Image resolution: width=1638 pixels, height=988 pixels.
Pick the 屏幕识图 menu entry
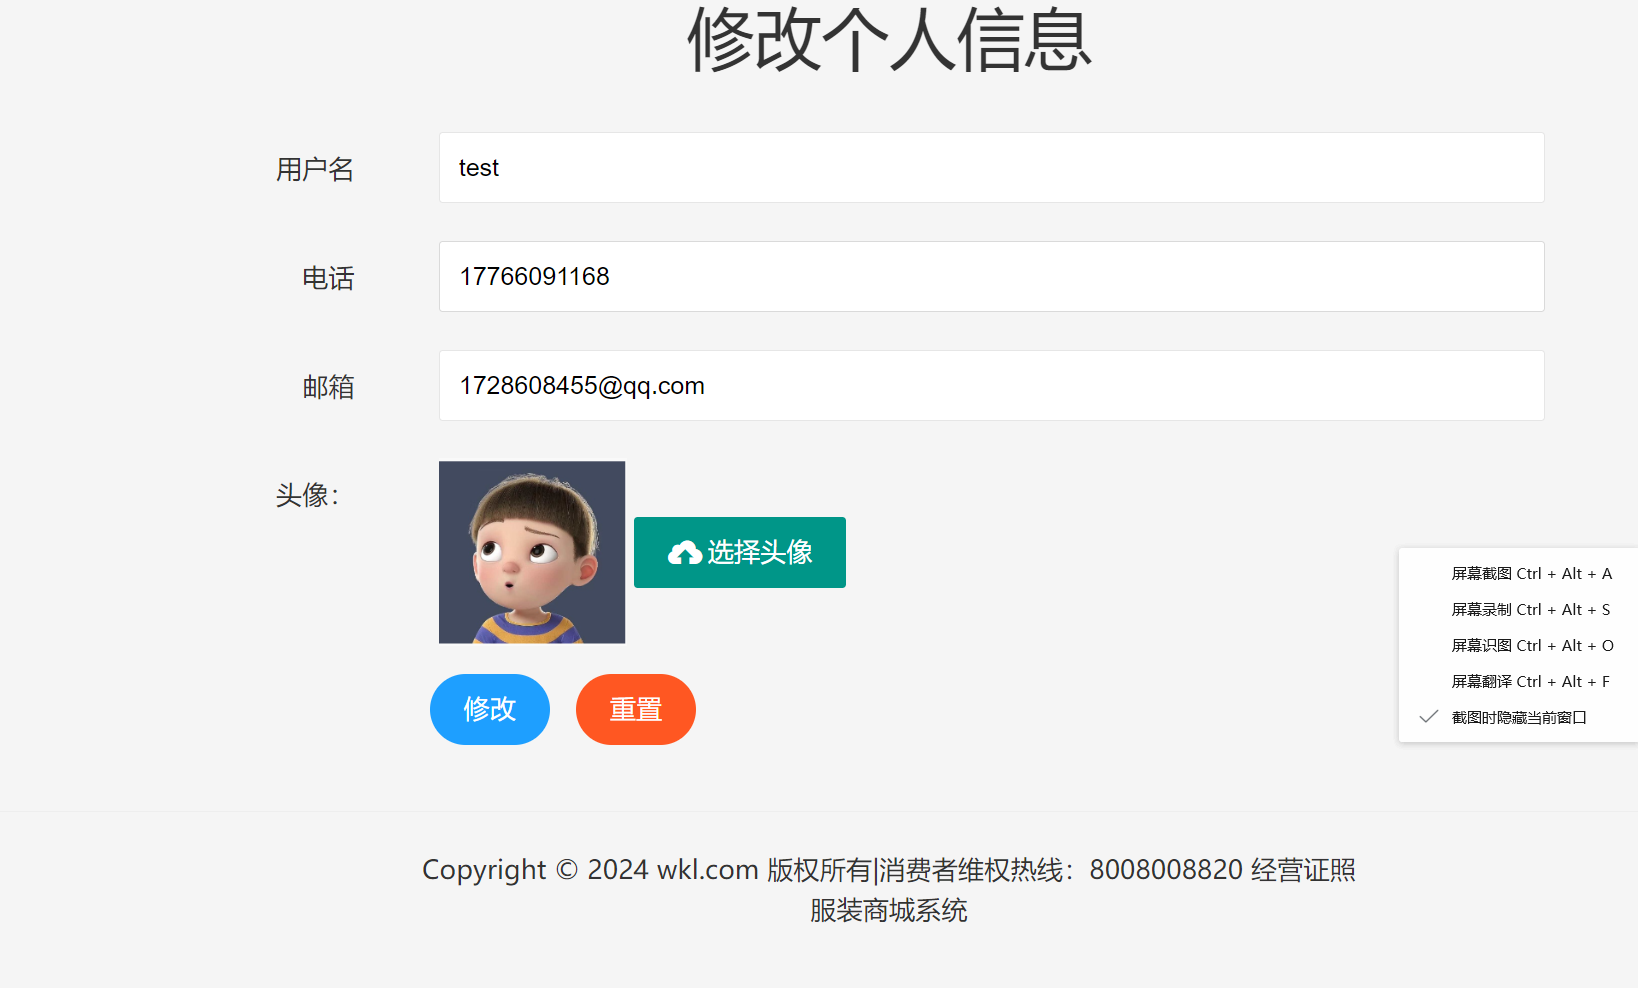coord(1530,646)
